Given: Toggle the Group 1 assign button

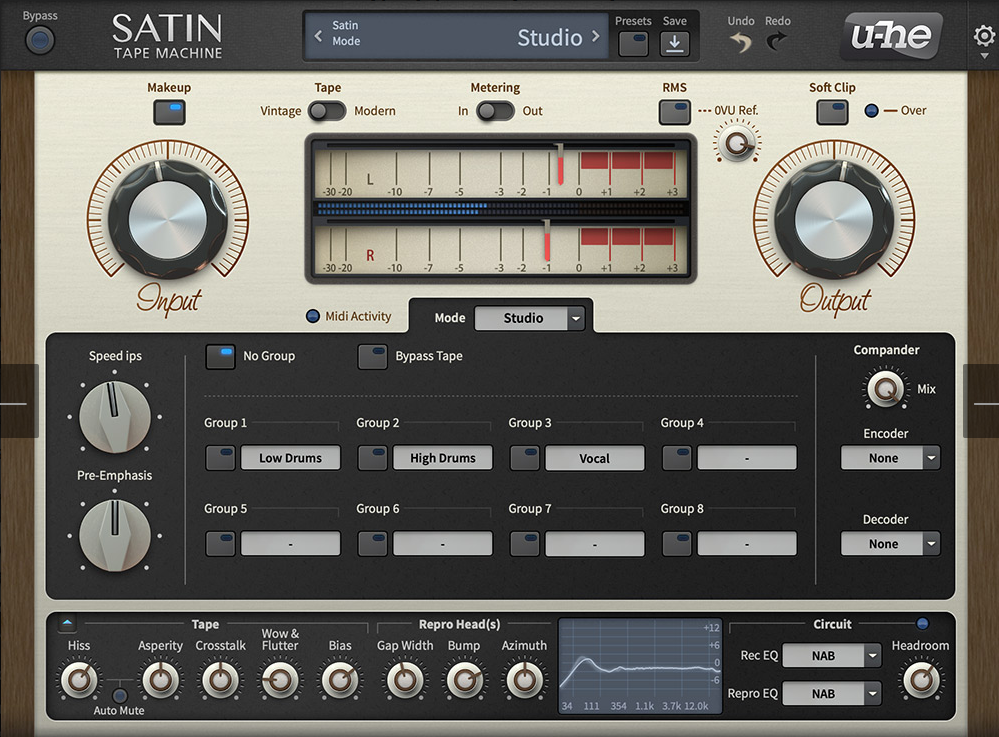Looking at the screenshot, I should click(220, 458).
